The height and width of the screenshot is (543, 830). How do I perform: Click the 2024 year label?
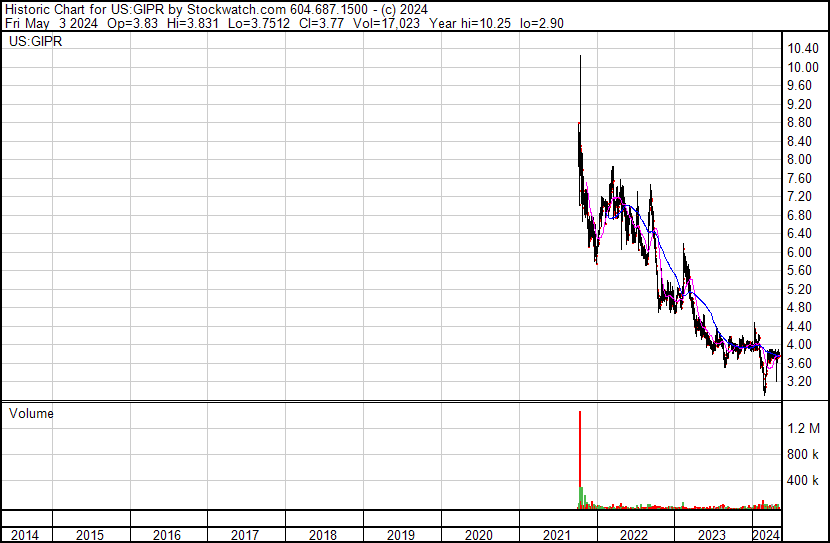tap(766, 535)
